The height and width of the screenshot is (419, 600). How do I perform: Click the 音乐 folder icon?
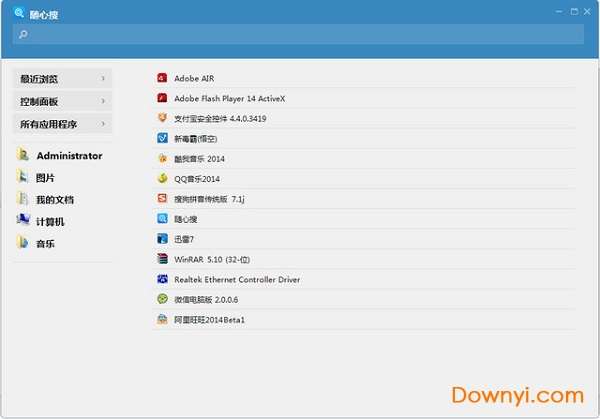[x=23, y=243]
